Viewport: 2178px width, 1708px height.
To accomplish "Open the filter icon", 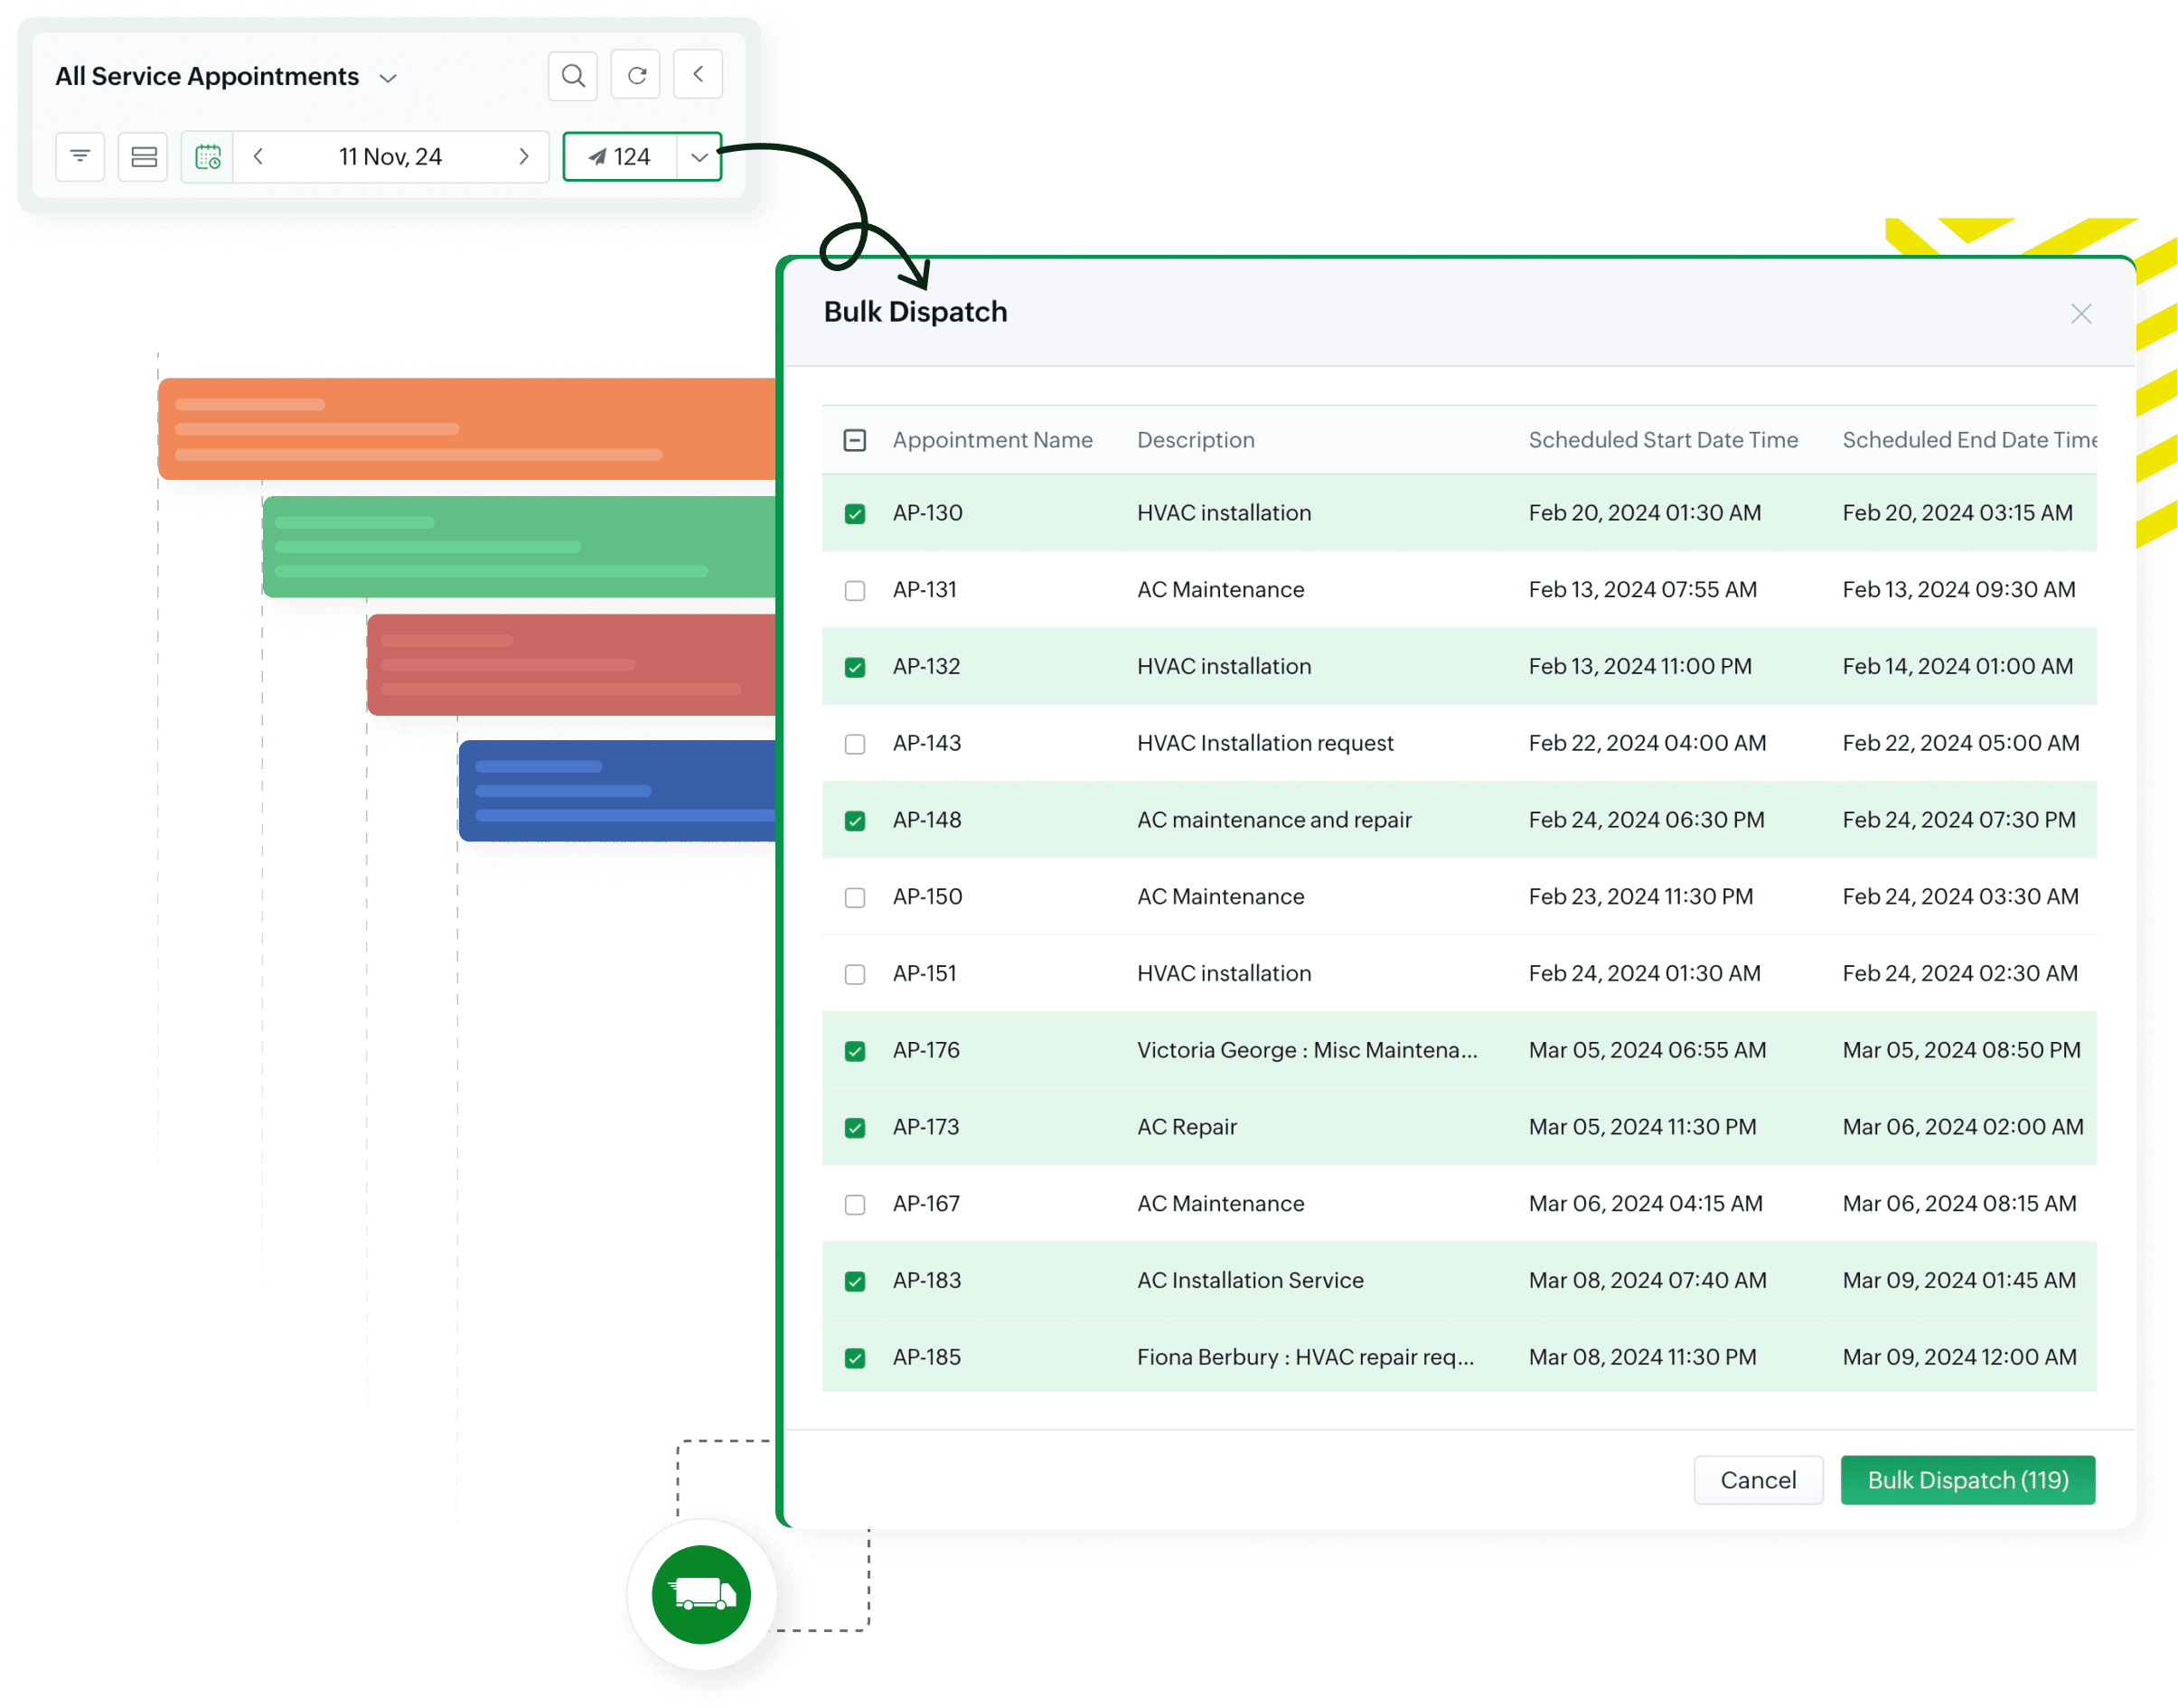I will click(80, 157).
